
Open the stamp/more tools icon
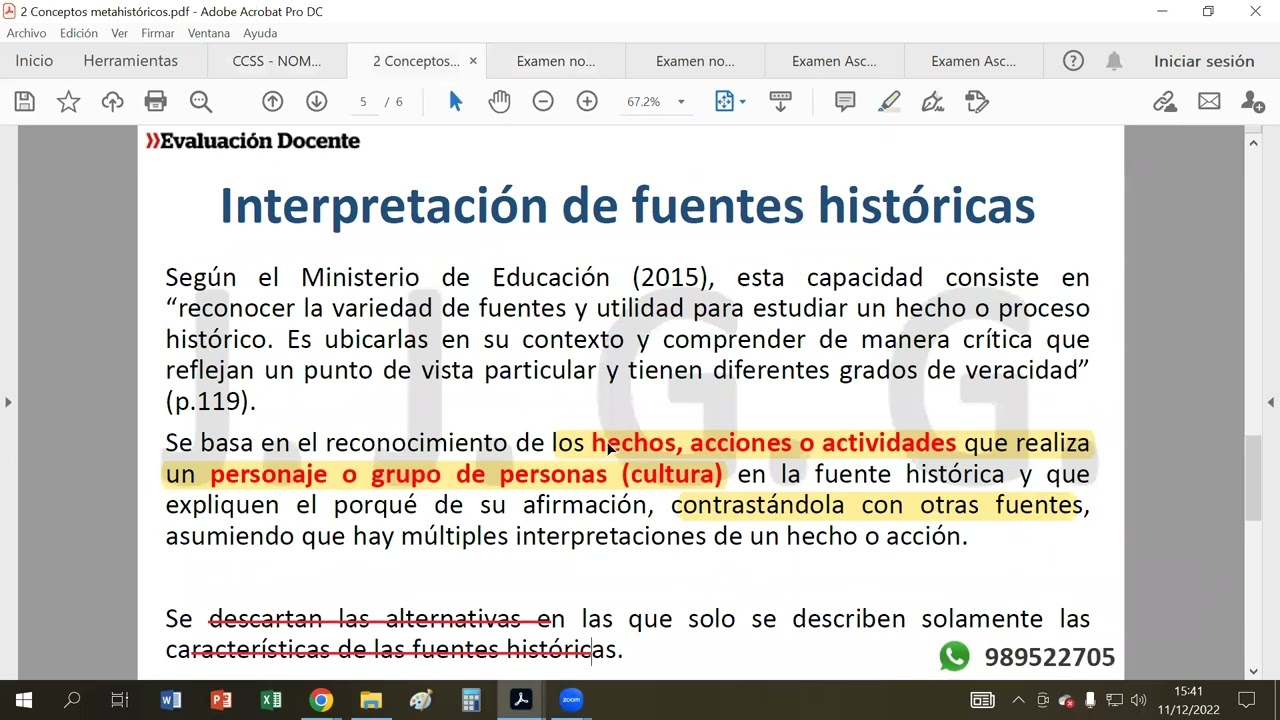click(977, 101)
